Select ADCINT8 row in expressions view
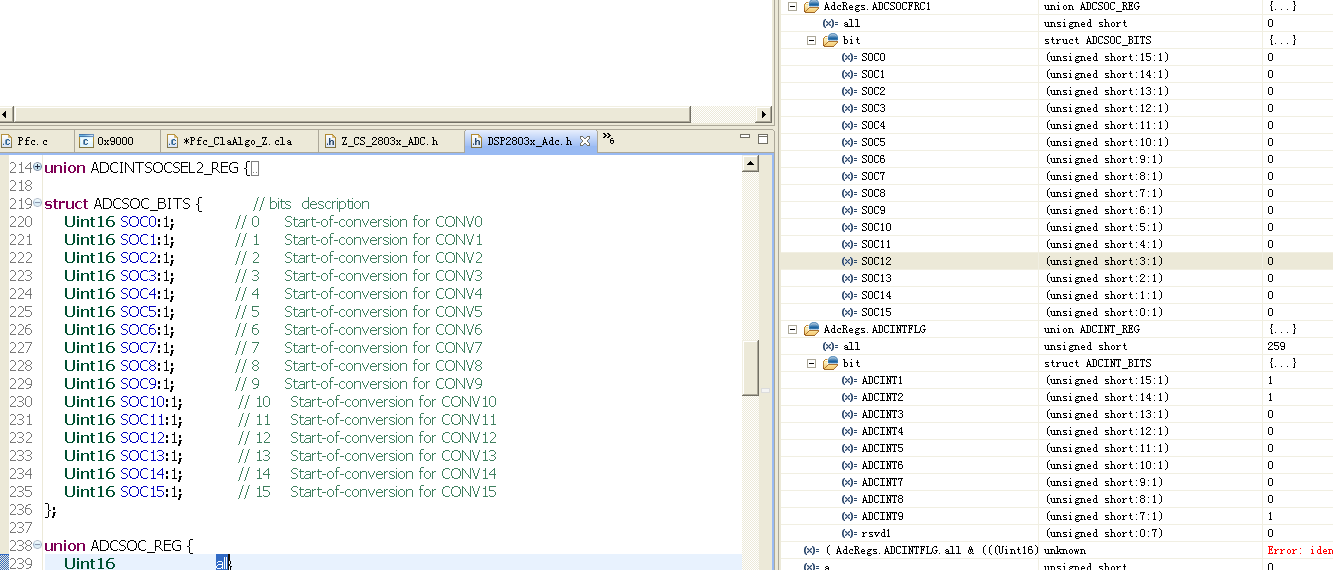Viewport: 1333px width, 570px height. (x=1056, y=499)
